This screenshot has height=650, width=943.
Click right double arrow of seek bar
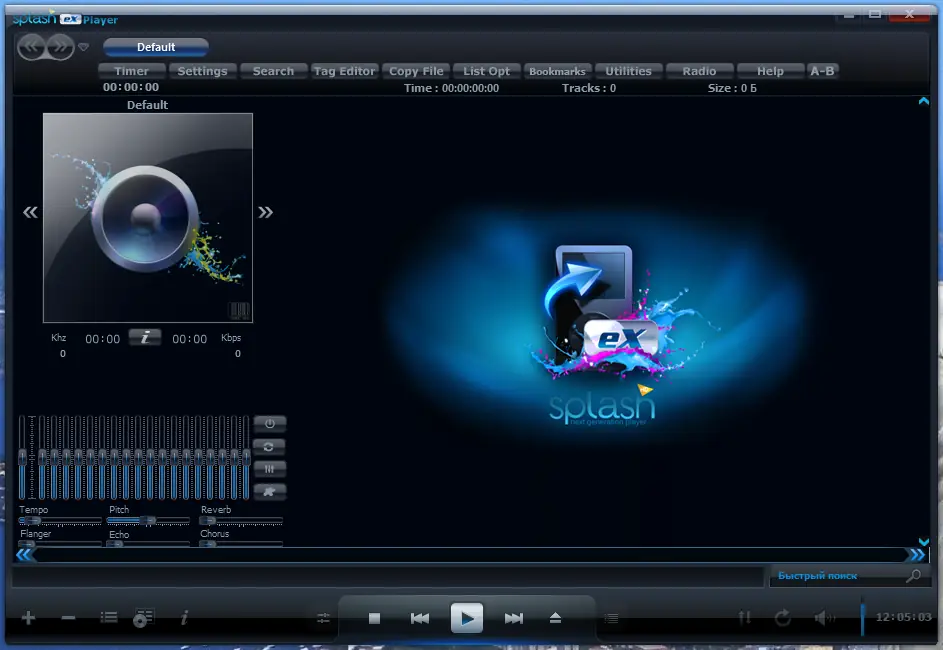pos(917,554)
